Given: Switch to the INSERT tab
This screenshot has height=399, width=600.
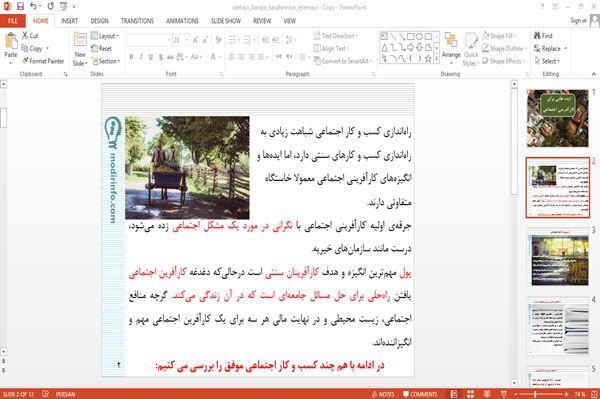Looking at the screenshot, I should [69, 21].
